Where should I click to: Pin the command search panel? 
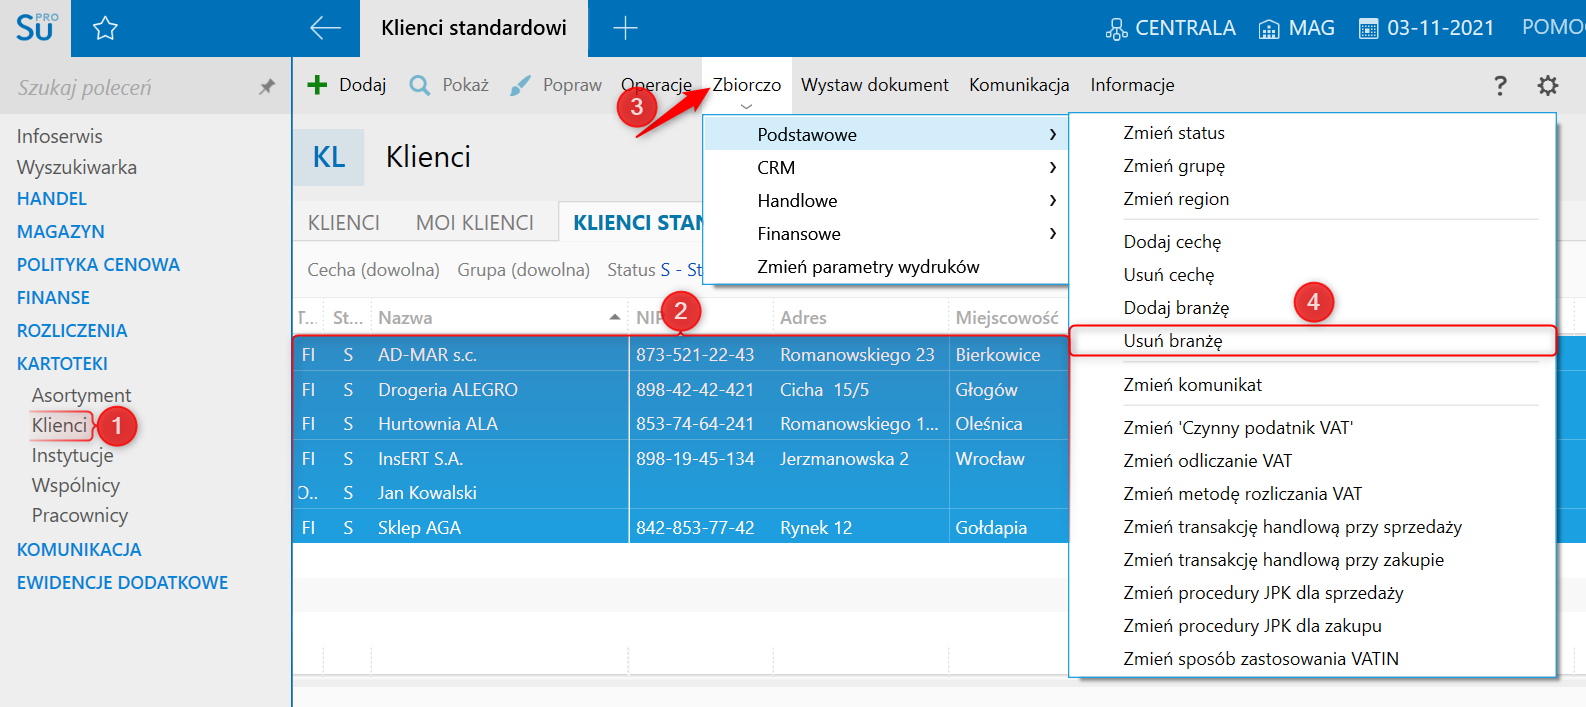266,87
